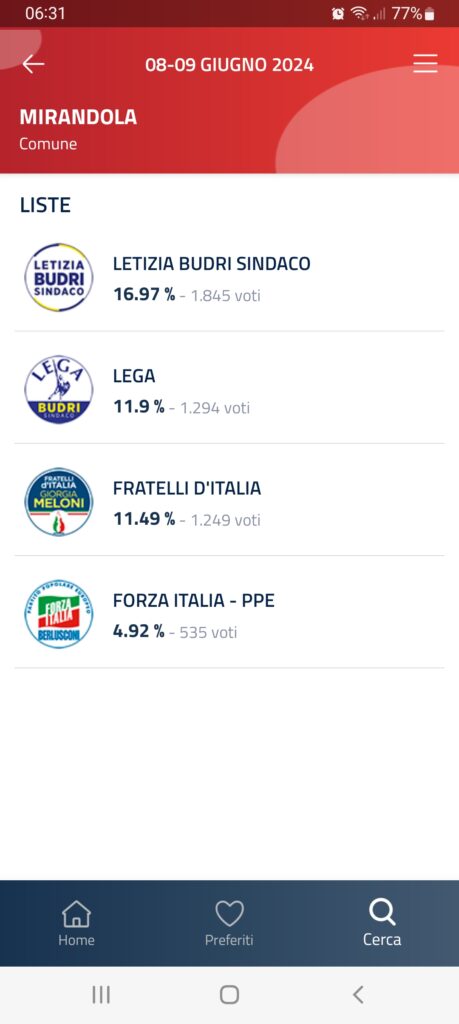The height and width of the screenshot is (1024, 459).
Task: Tap the Fratelli d'Italia Meloni logo
Action: (59, 502)
